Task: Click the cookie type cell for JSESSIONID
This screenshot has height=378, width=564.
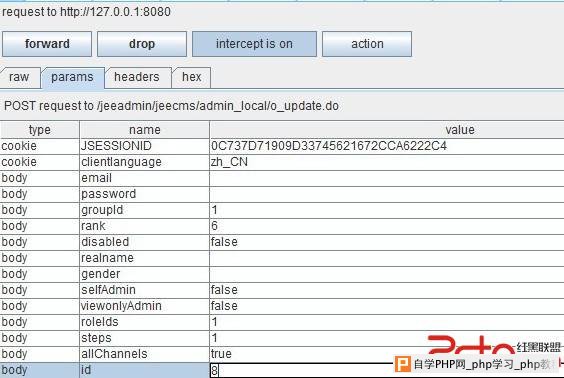Action: click(x=40, y=146)
